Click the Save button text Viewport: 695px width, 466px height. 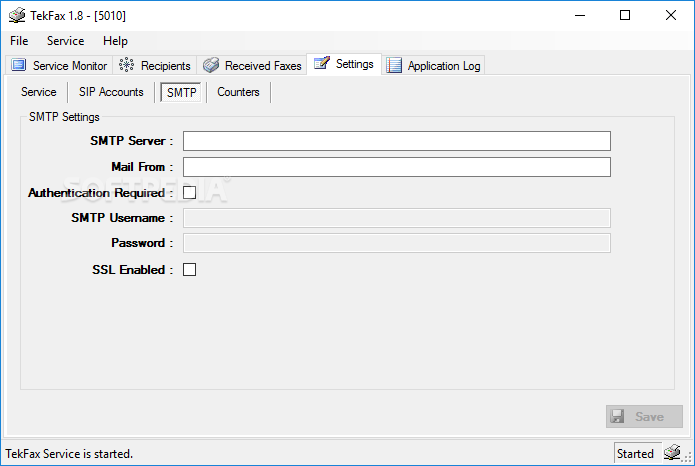[x=649, y=416]
